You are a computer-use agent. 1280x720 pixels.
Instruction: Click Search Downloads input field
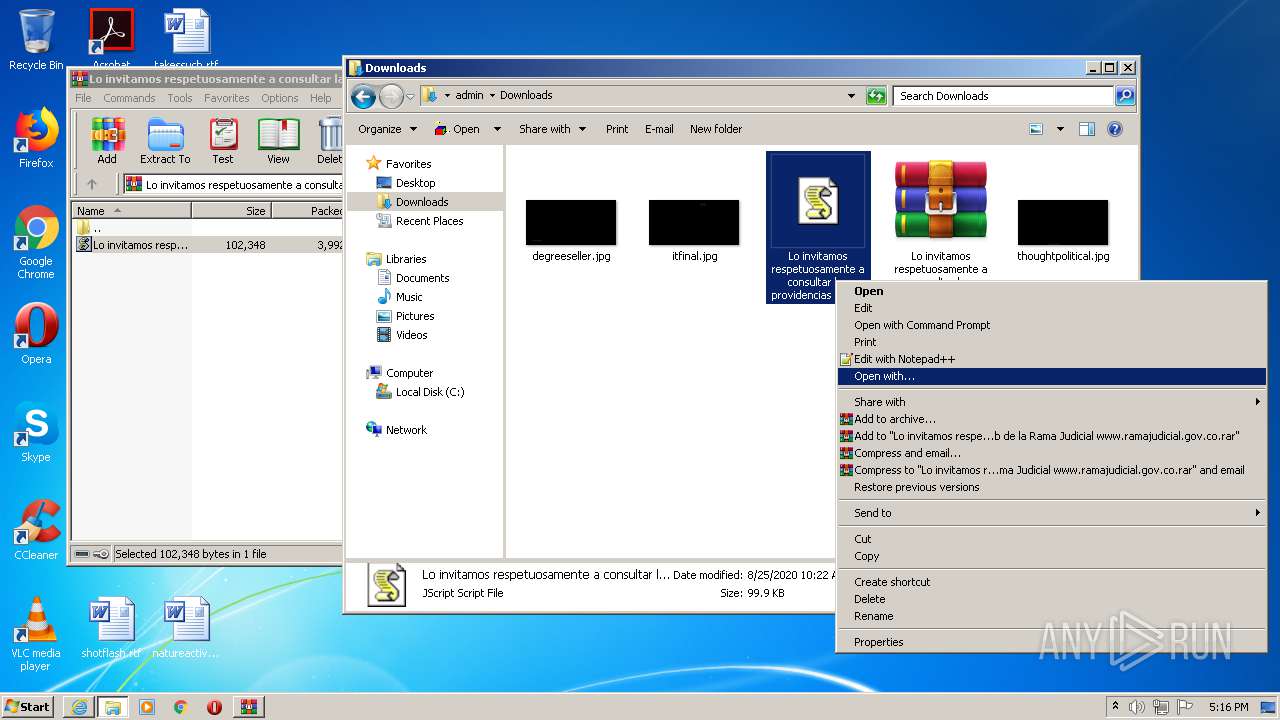pyautogui.click(x=1003, y=96)
